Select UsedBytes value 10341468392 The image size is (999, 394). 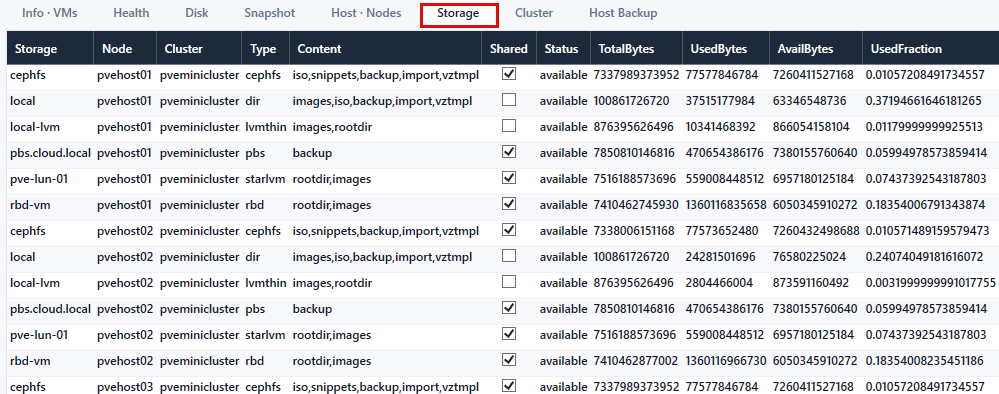720,127
